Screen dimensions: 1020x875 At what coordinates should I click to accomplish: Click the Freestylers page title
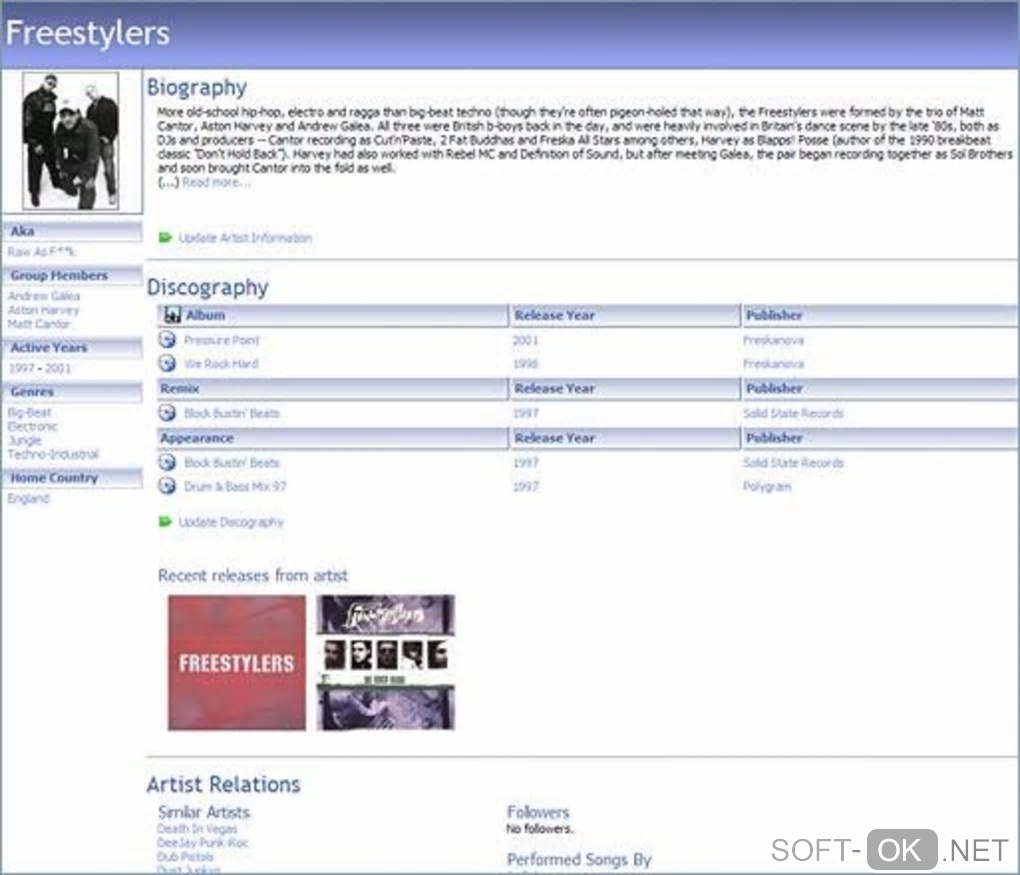88,33
